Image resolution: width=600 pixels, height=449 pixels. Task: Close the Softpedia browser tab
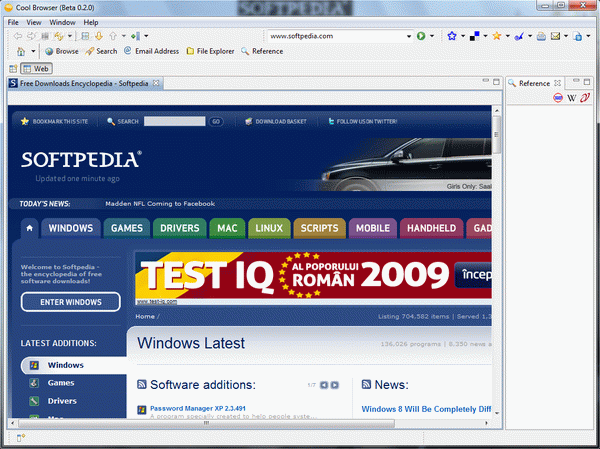coord(156,83)
